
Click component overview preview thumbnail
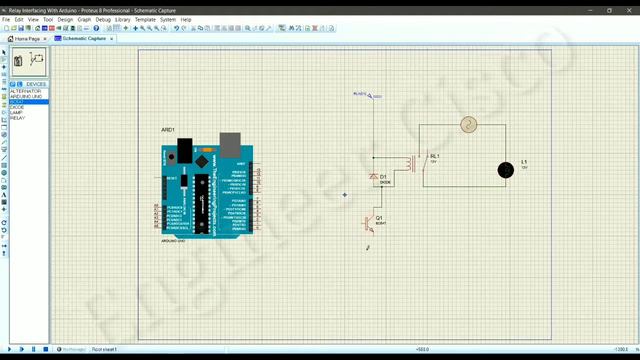tap(29, 62)
